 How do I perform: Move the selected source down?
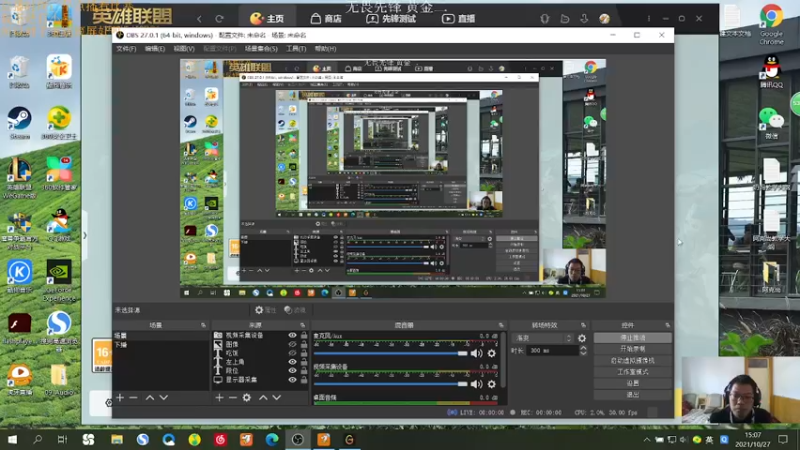click(277, 397)
